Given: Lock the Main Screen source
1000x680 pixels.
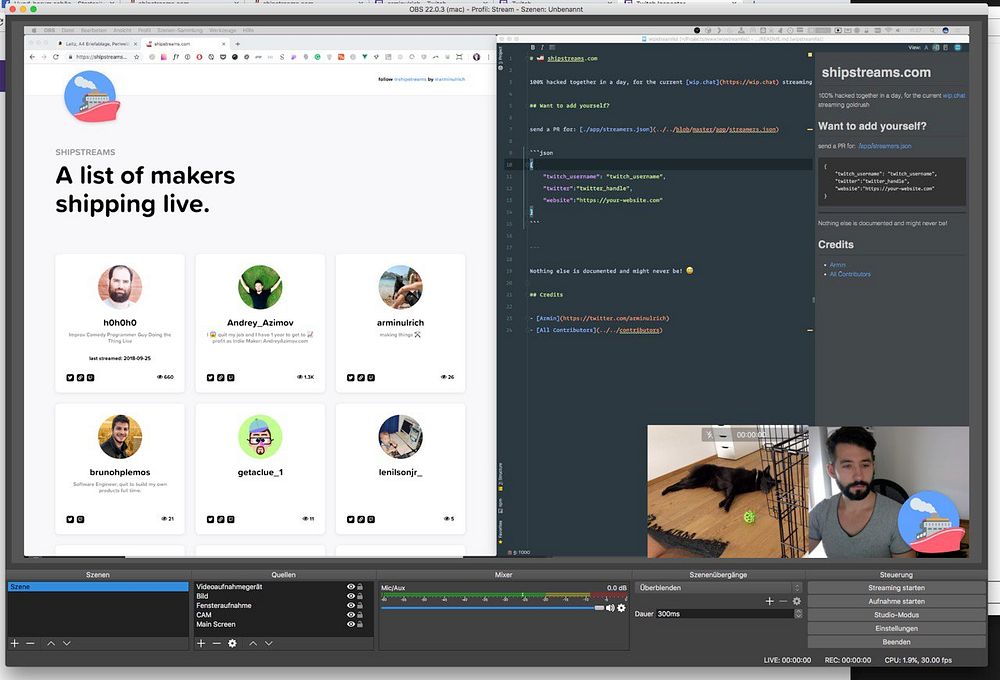Looking at the screenshot, I should 360,624.
